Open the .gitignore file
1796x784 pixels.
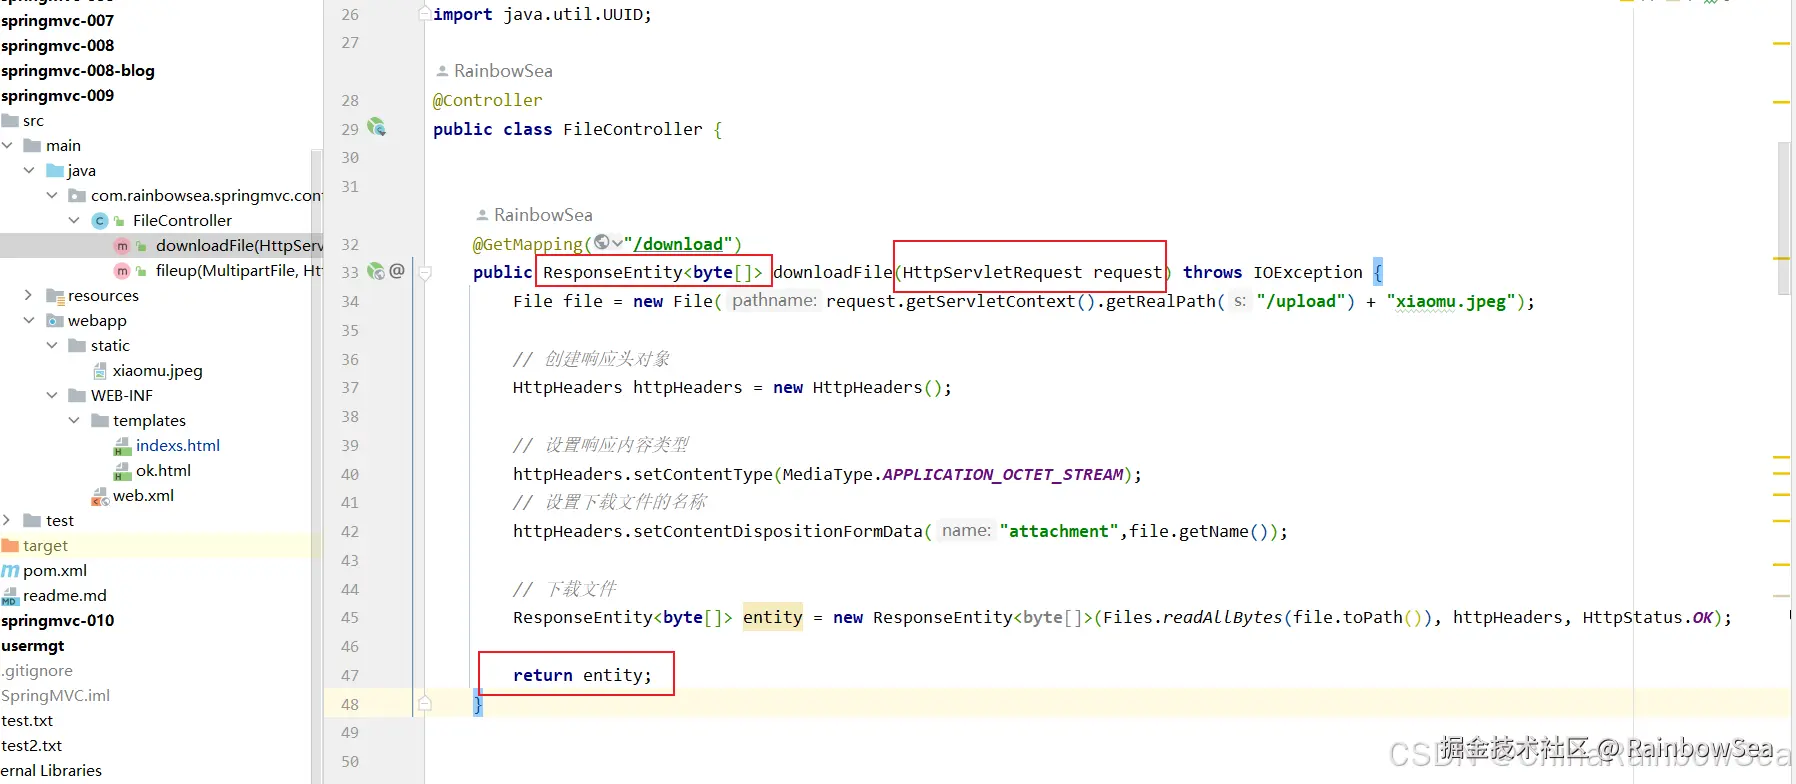coord(37,670)
